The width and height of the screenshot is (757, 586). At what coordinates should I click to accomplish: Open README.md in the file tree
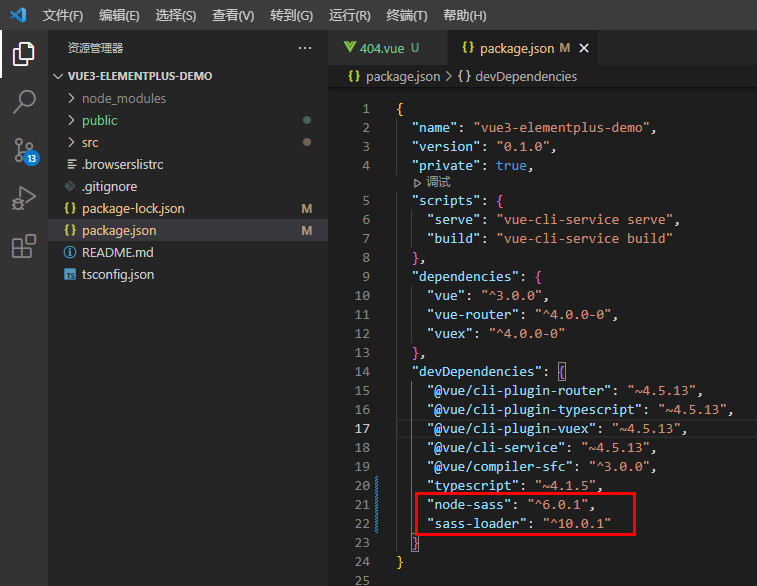(188, 252)
